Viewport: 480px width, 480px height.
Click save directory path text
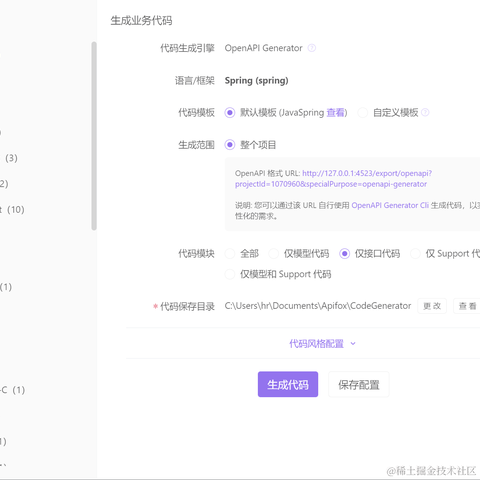318,306
